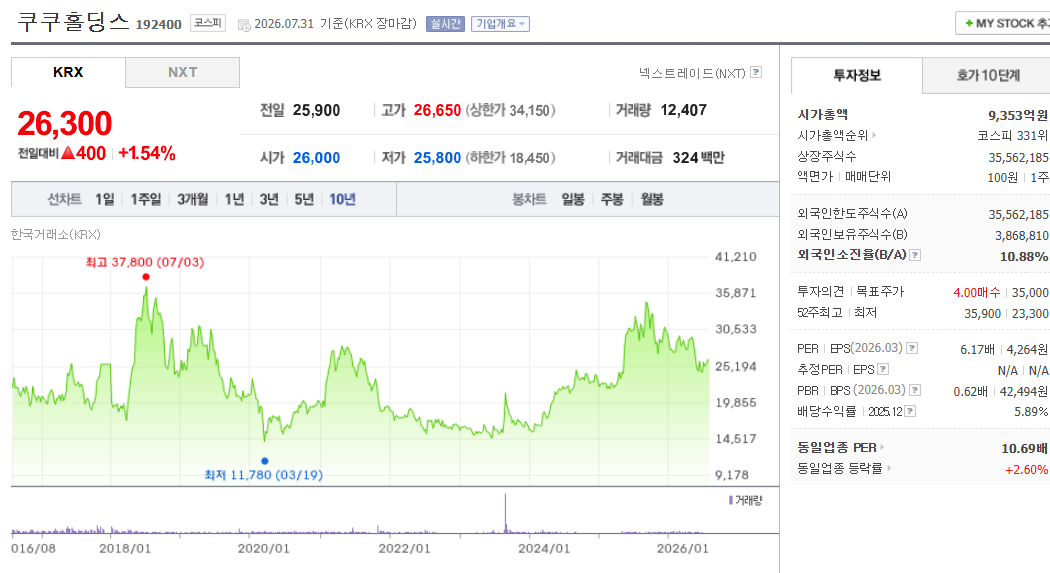Click the 거래량 value 12,407
Screen dimensions: 1050x573
coord(684,110)
